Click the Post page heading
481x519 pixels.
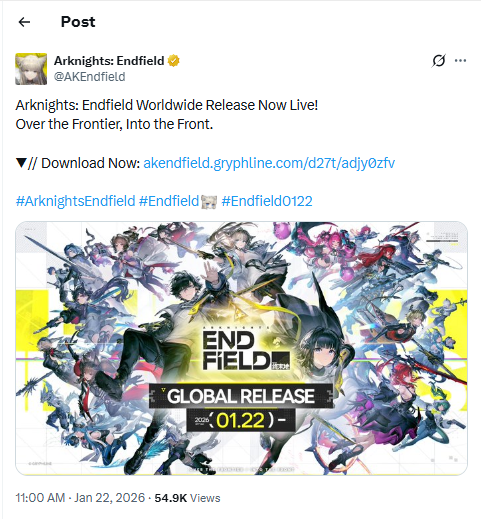tap(78, 22)
